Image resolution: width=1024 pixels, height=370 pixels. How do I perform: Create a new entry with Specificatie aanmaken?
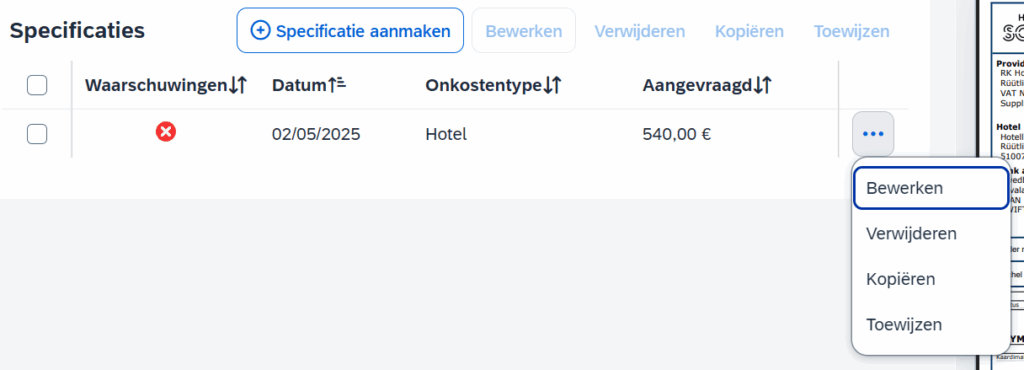pyautogui.click(x=350, y=31)
